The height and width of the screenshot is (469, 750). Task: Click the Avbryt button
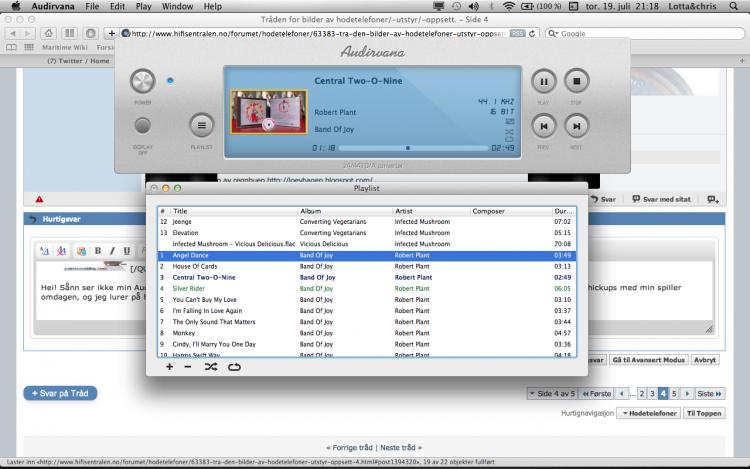[x=705, y=360]
